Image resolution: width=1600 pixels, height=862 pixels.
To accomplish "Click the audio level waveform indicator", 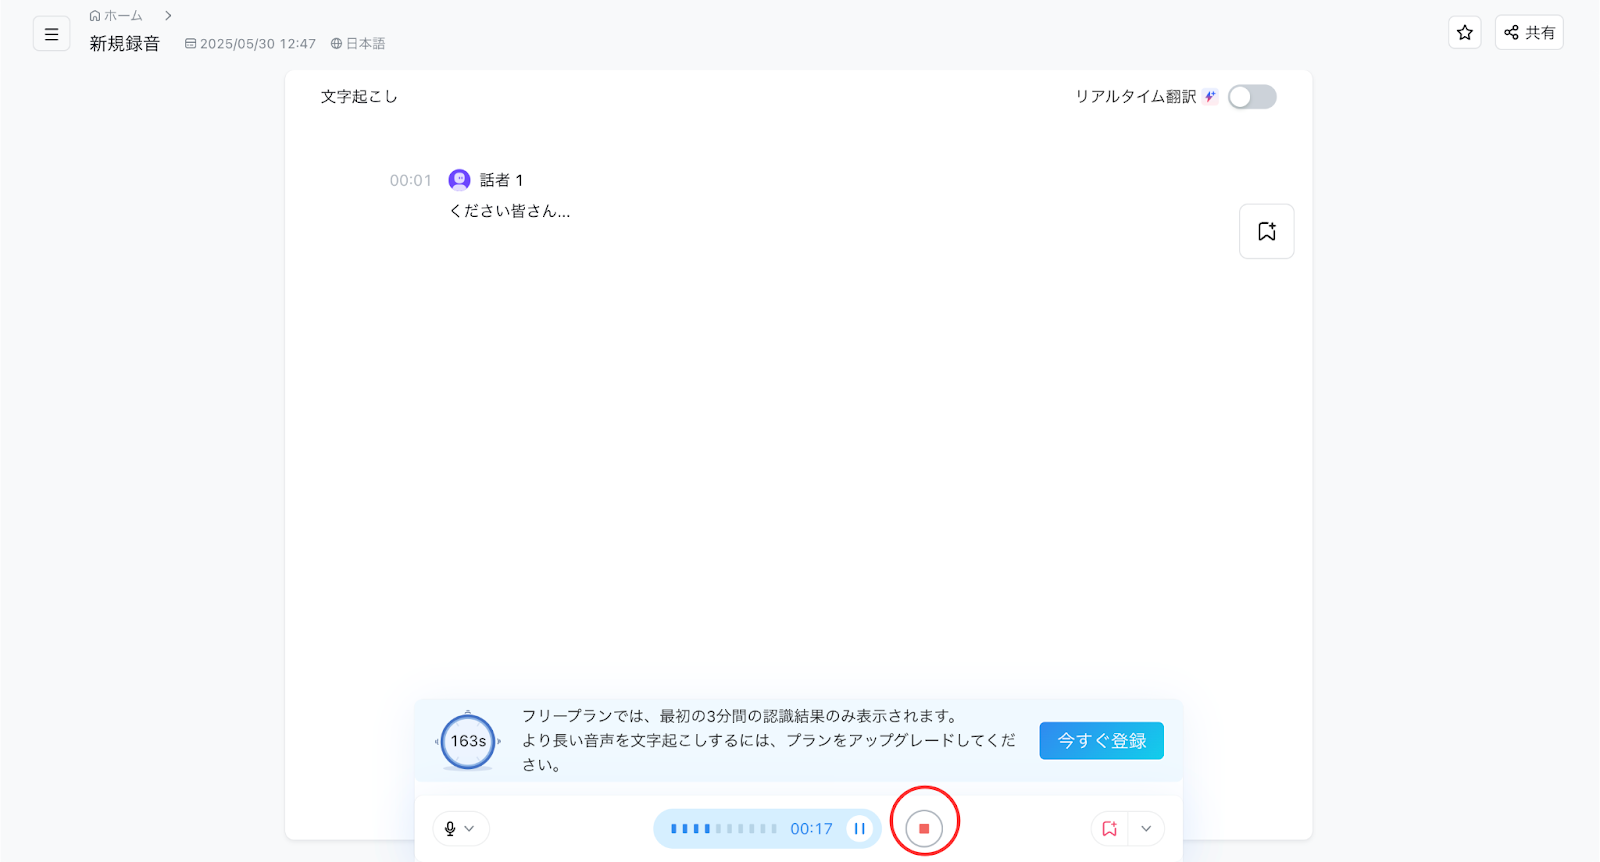I will coord(724,829).
